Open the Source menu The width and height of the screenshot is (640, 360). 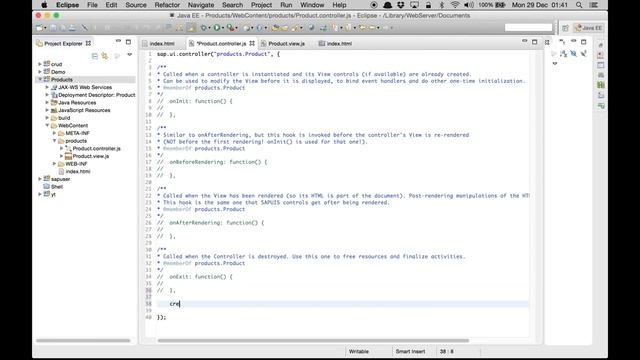[x=136, y=5]
